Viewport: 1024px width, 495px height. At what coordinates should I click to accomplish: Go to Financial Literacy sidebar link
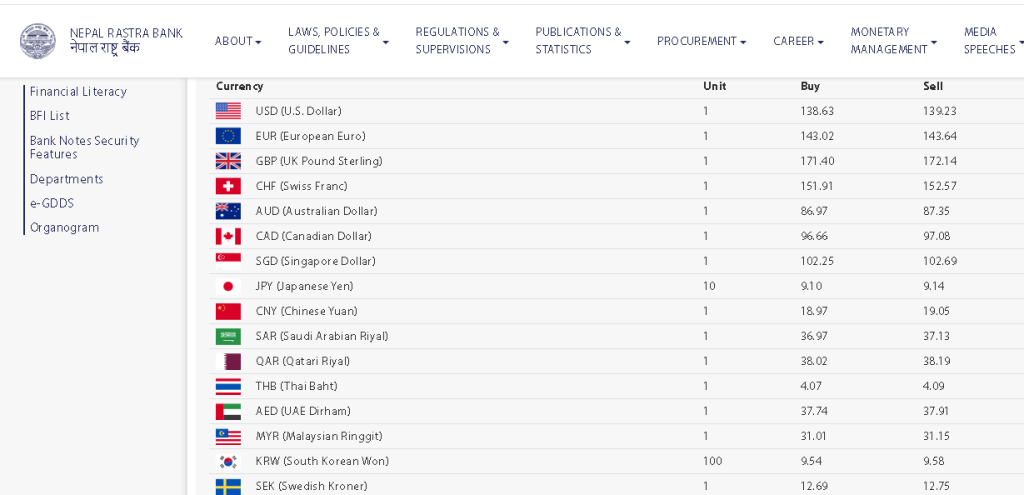click(x=78, y=92)
